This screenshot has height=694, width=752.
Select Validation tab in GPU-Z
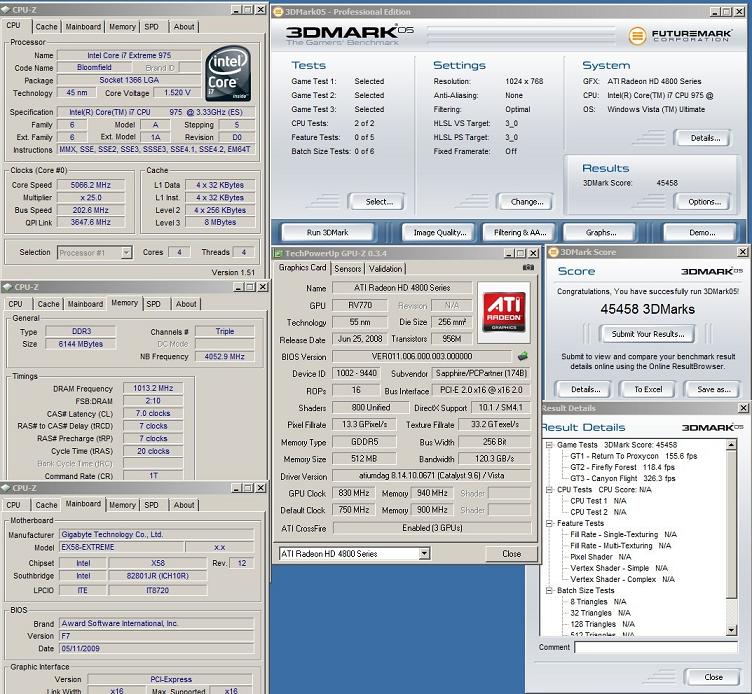point(386,269)
